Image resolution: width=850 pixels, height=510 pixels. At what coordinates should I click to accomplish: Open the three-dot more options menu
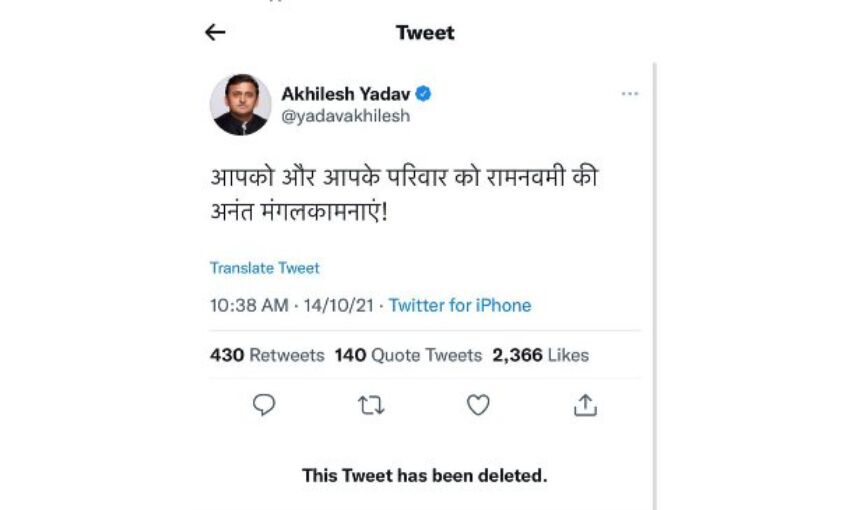point(629,94)
